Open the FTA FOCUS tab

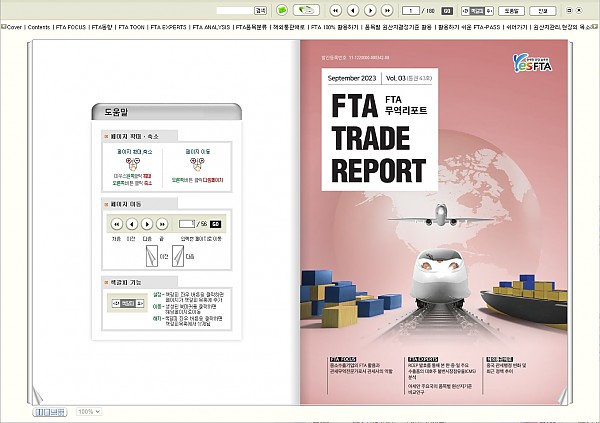[x=71, y=27]
